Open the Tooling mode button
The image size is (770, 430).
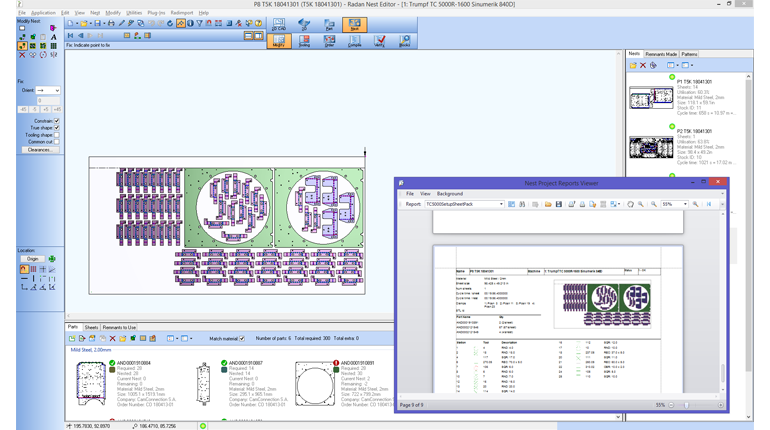tap(304, 41)
